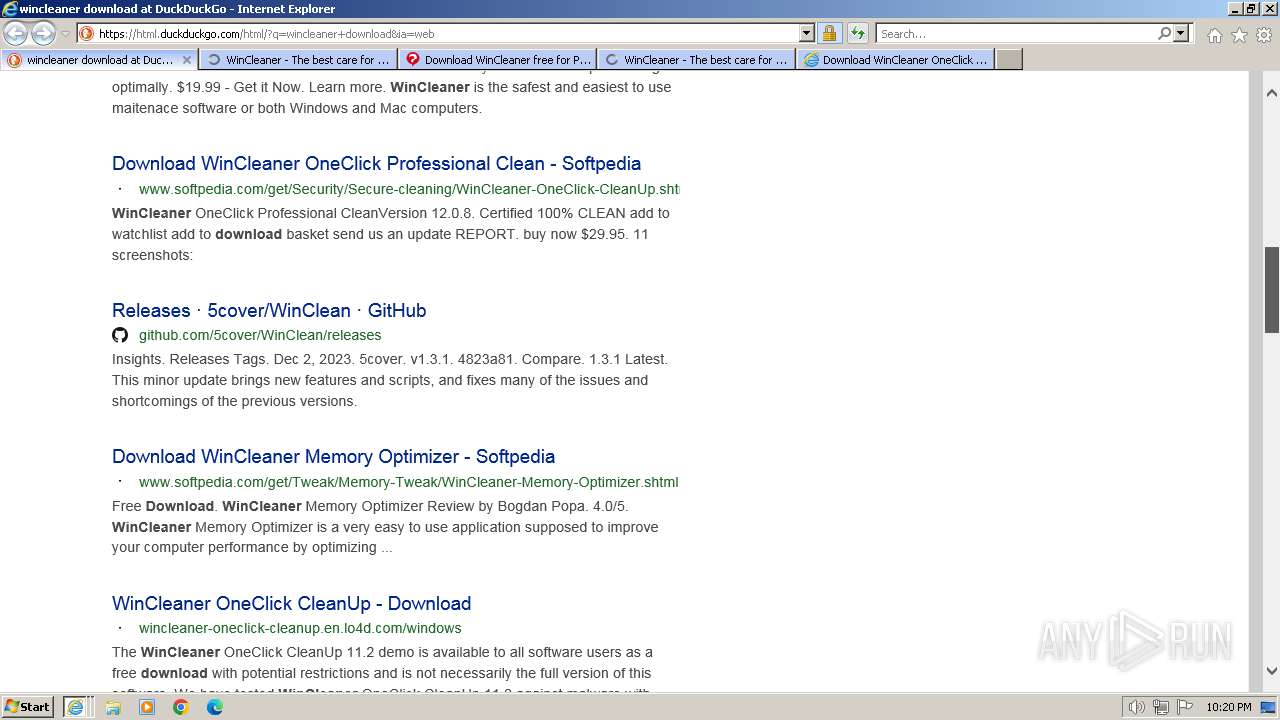Viewport: 1280px width, 720px height.
Task: Open Releases · 5cover/WinClean · GitHub result
Action: pos(269,310)
